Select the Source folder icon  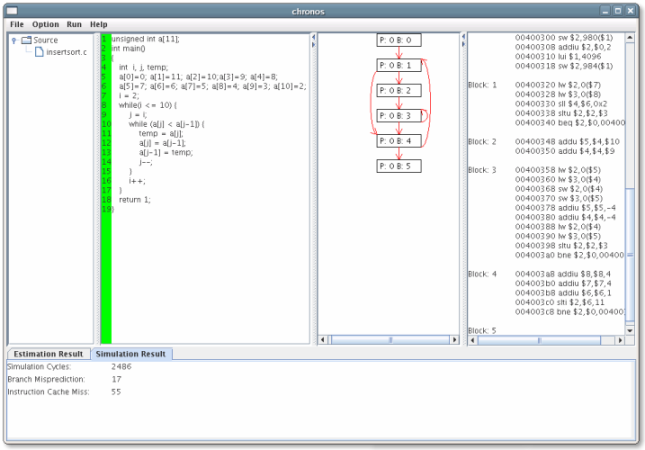tap(26, 40)
